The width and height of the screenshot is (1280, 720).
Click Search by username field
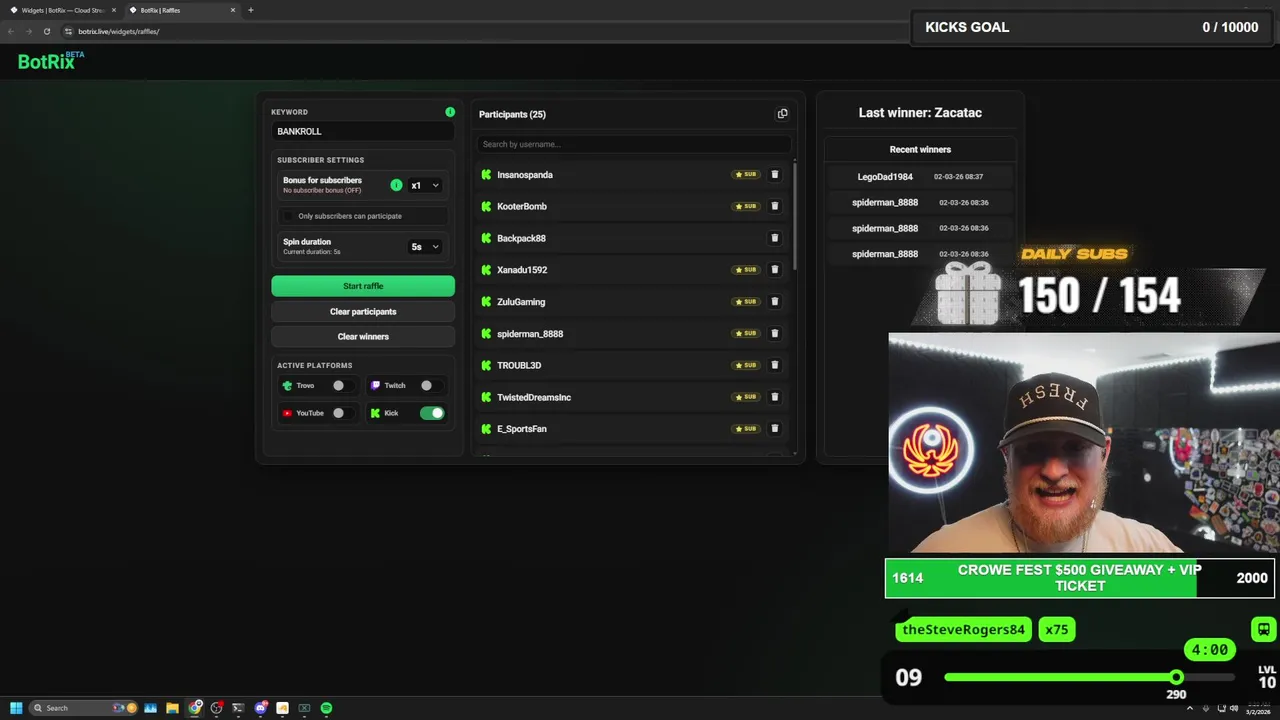click(632, 144)
